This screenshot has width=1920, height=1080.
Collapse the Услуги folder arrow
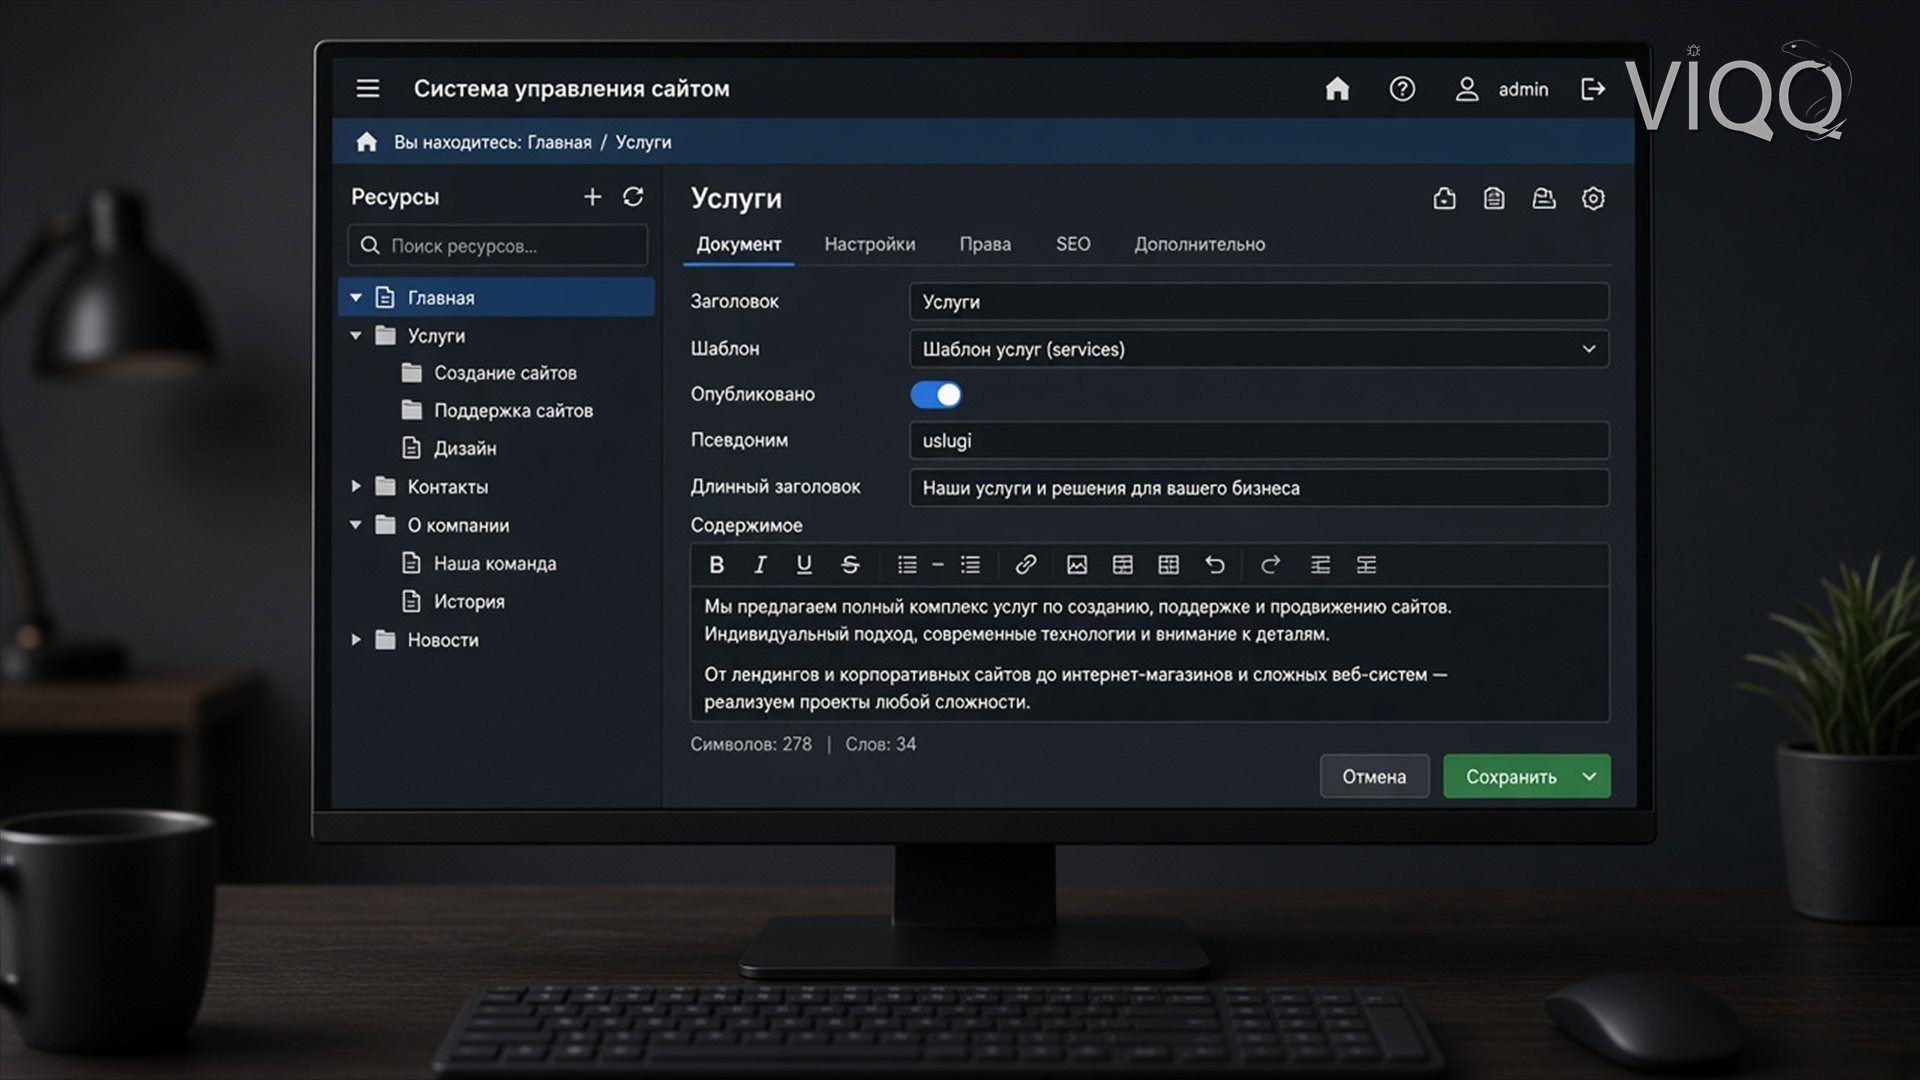tap(356, 336)
